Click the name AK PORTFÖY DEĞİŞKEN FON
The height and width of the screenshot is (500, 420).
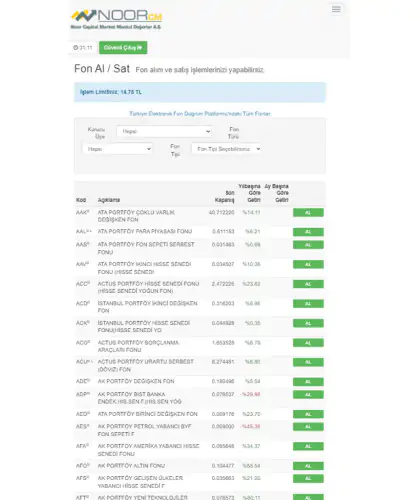click(136, 381)
